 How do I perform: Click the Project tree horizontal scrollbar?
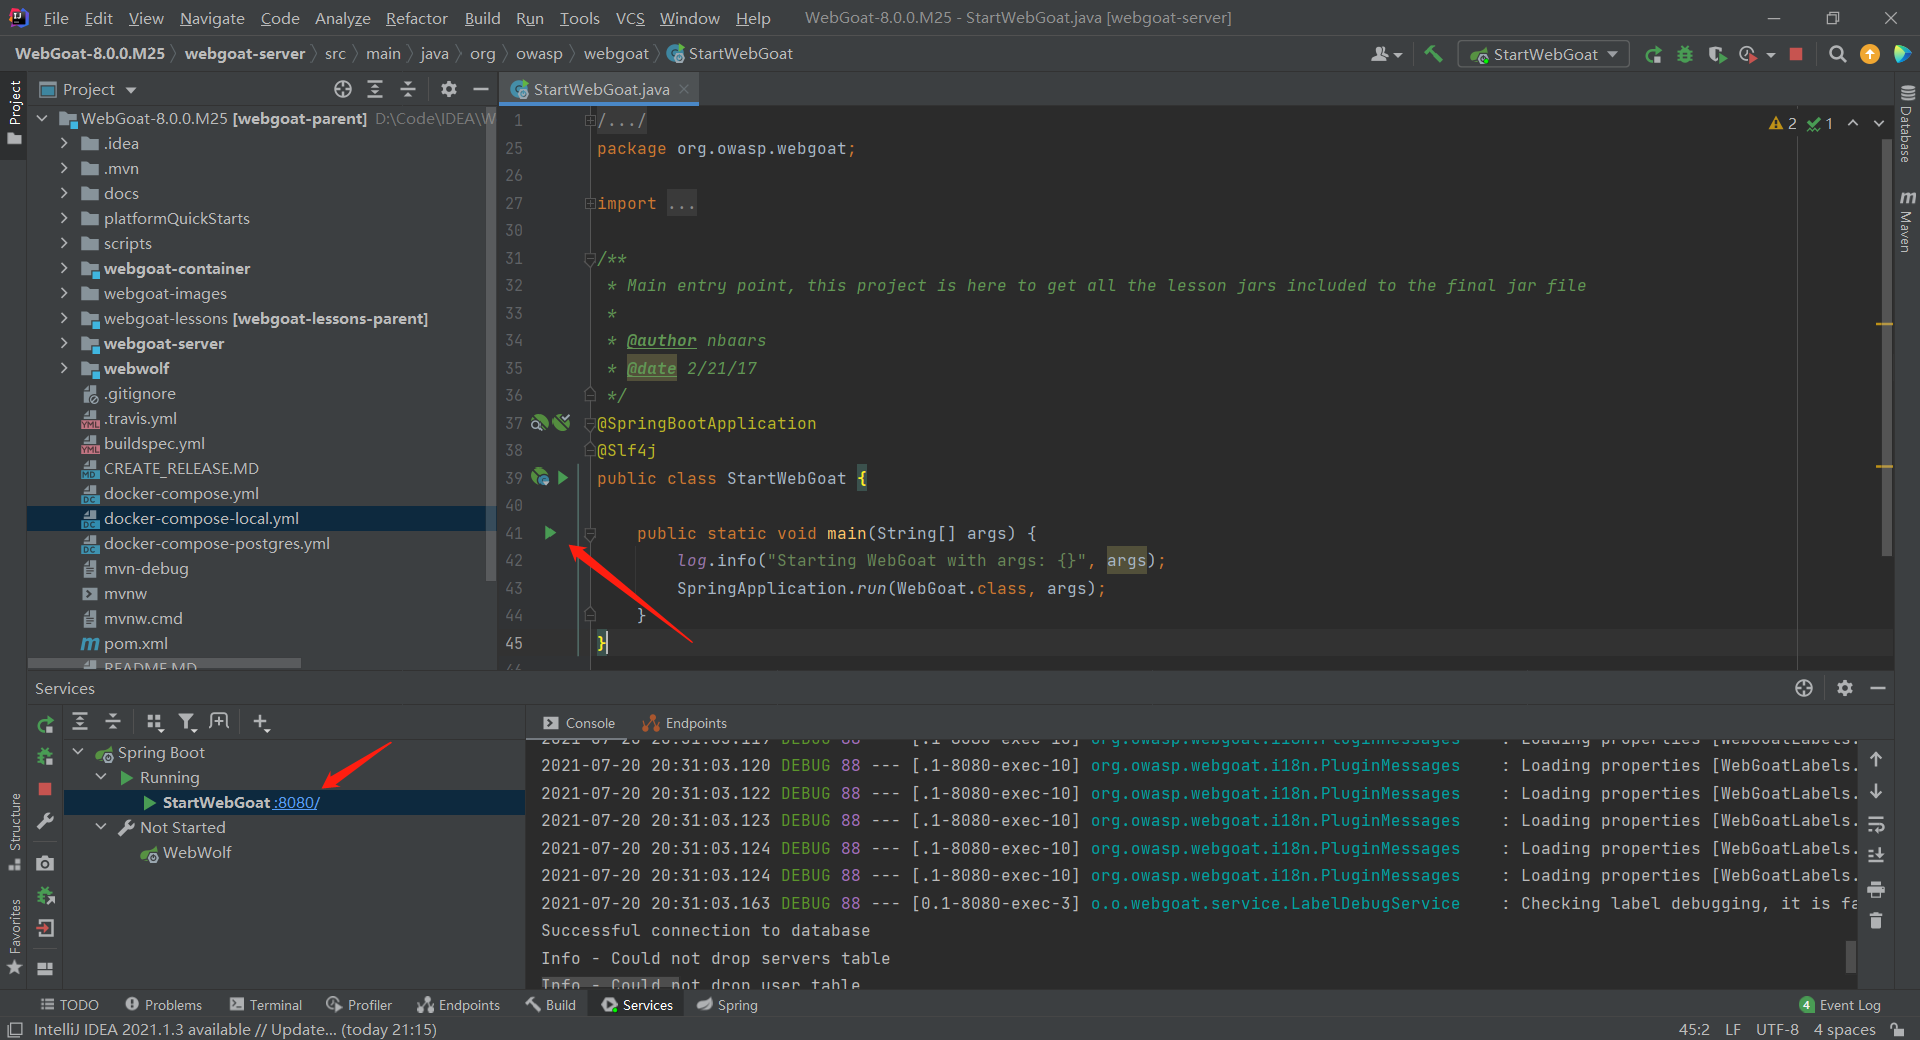(x=165, y=663)
